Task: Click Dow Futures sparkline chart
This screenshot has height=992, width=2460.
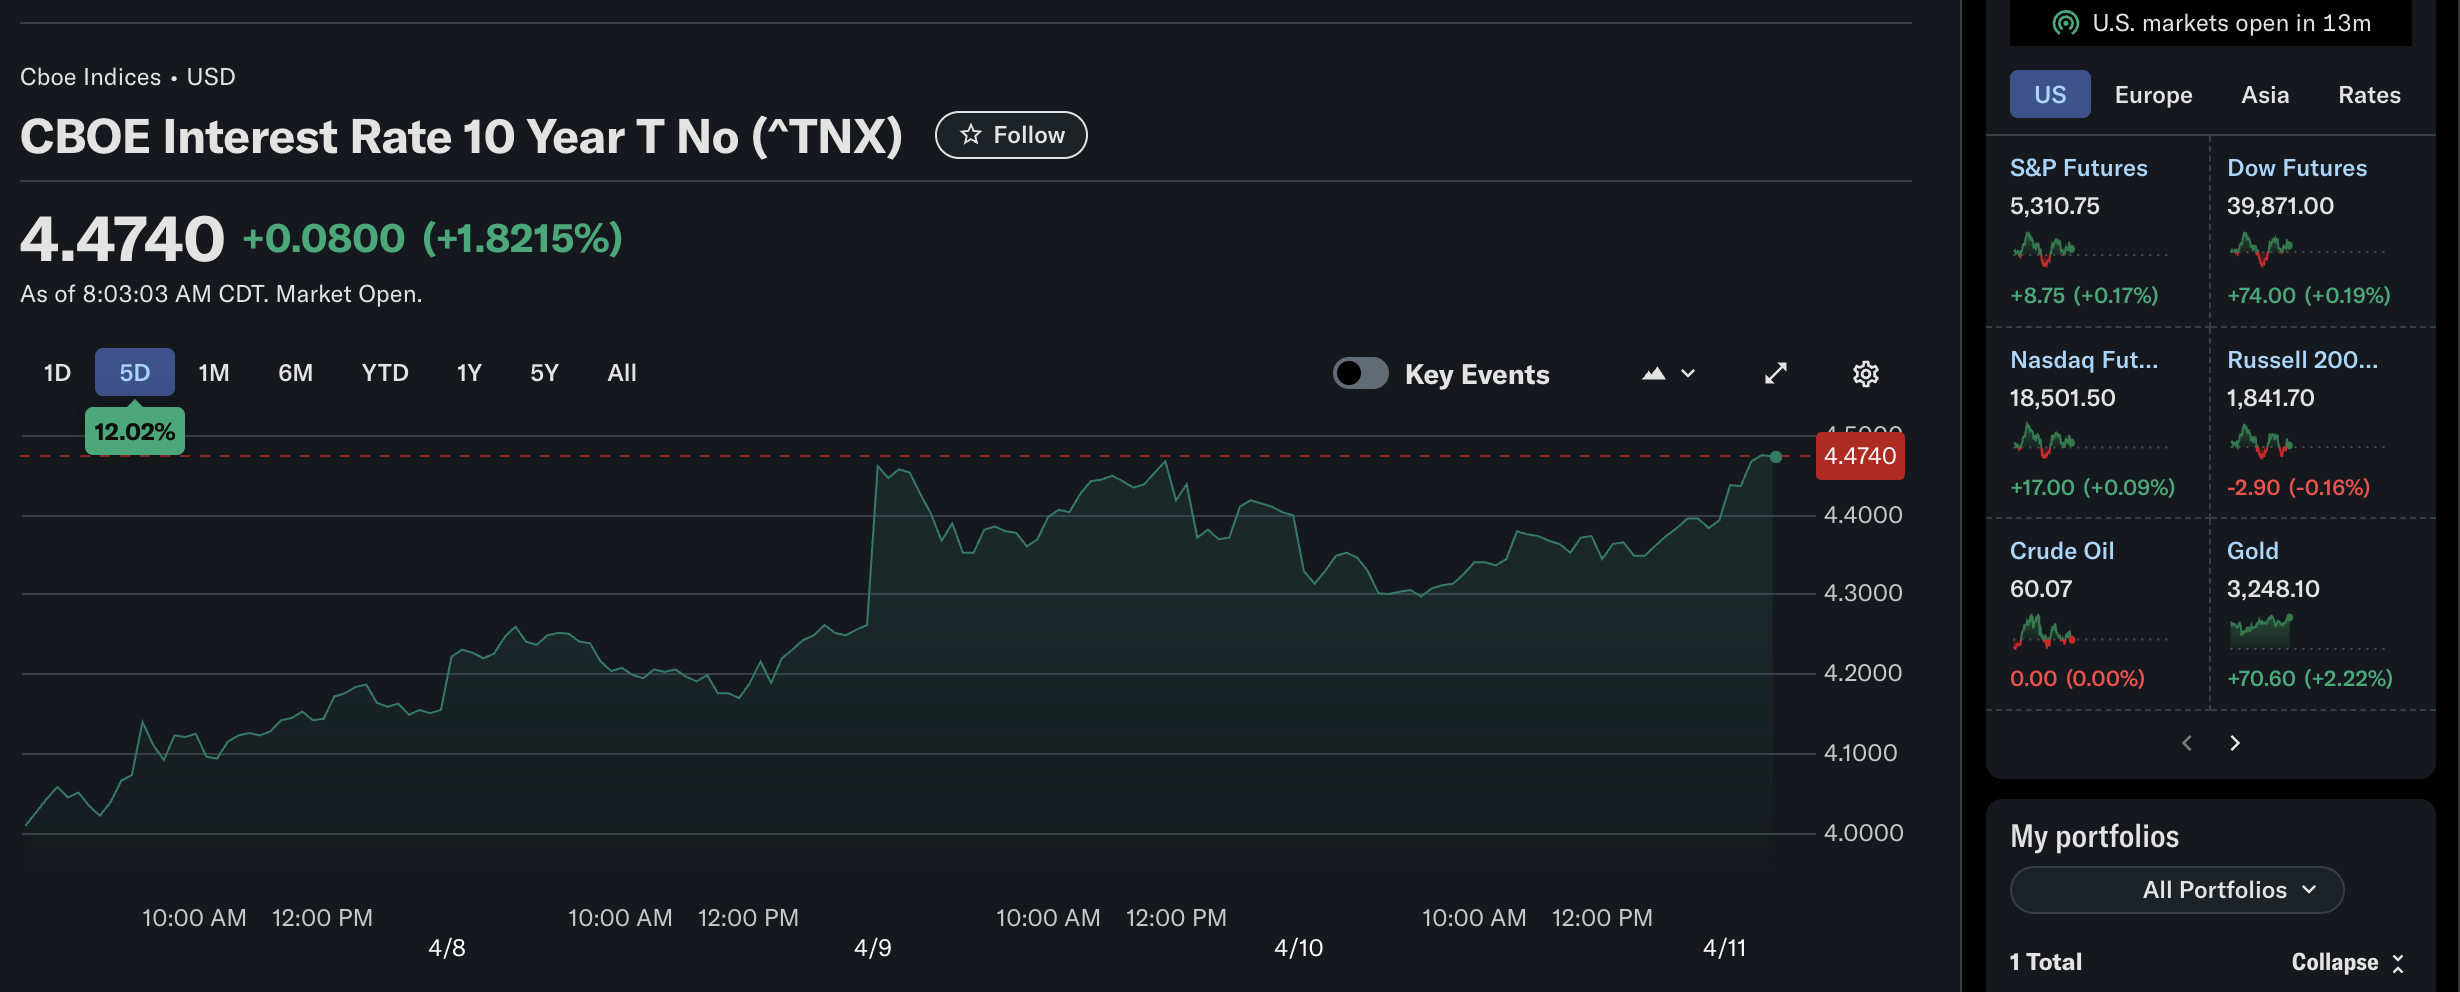Action: click(2307, 248)
